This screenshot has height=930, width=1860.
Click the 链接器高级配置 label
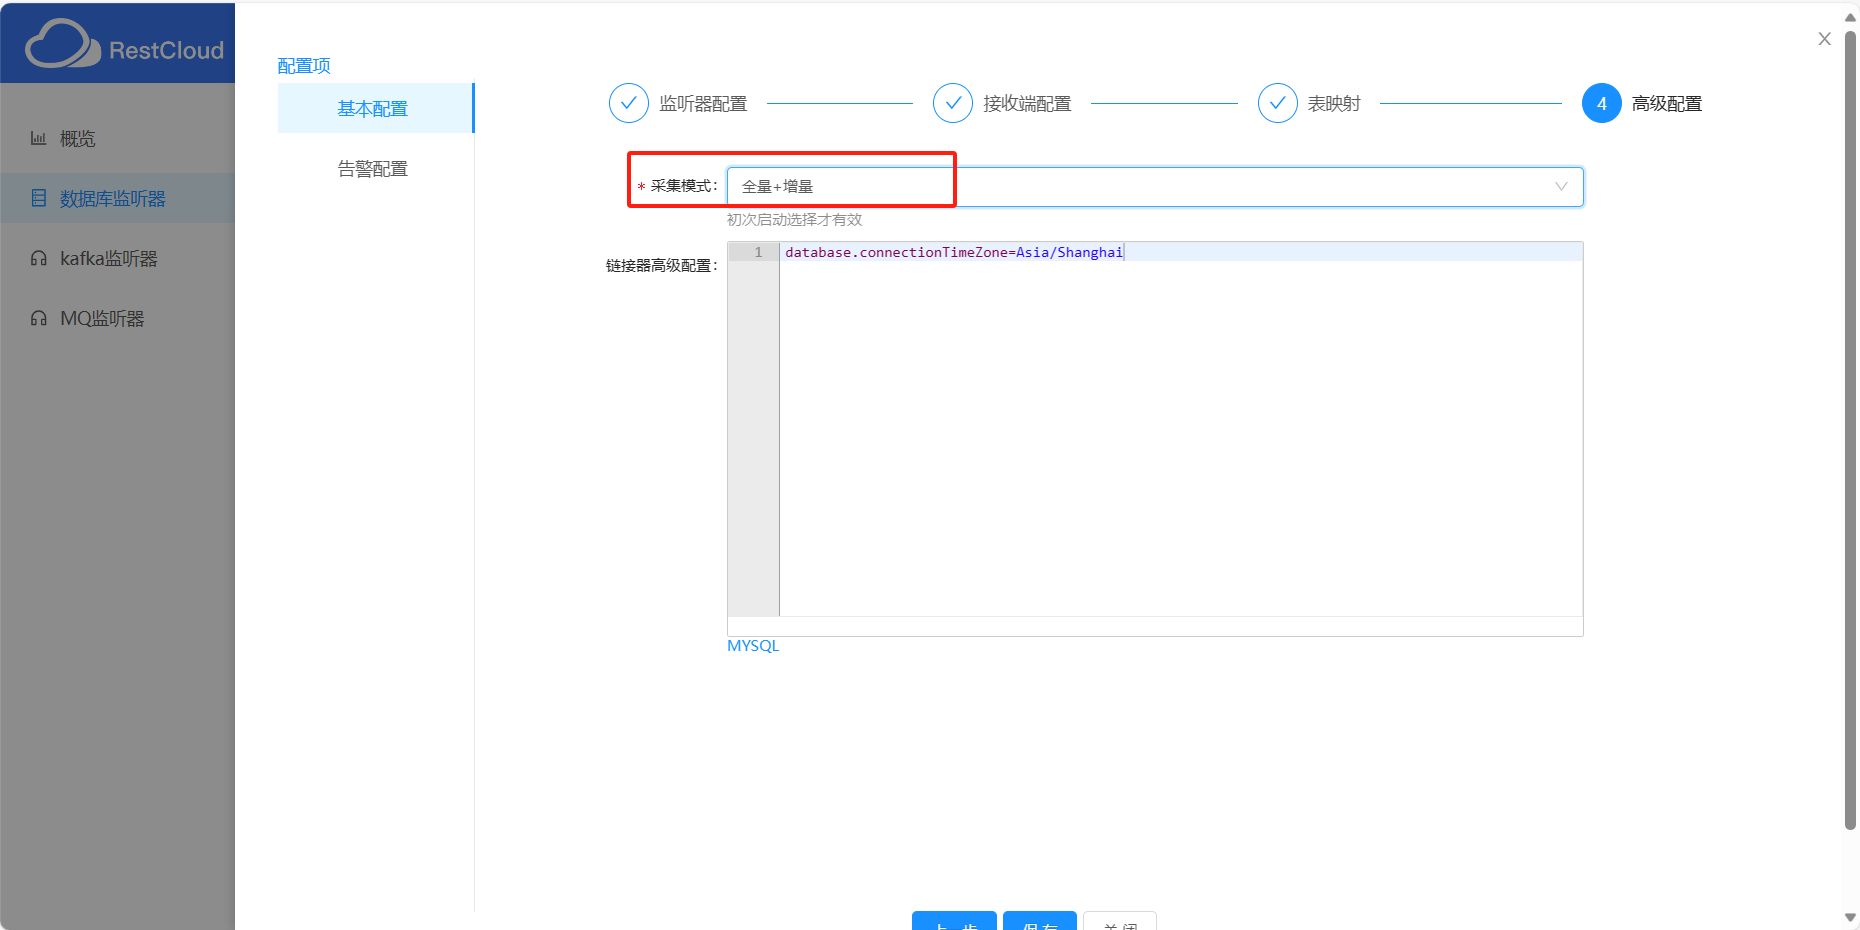(662, 266)
